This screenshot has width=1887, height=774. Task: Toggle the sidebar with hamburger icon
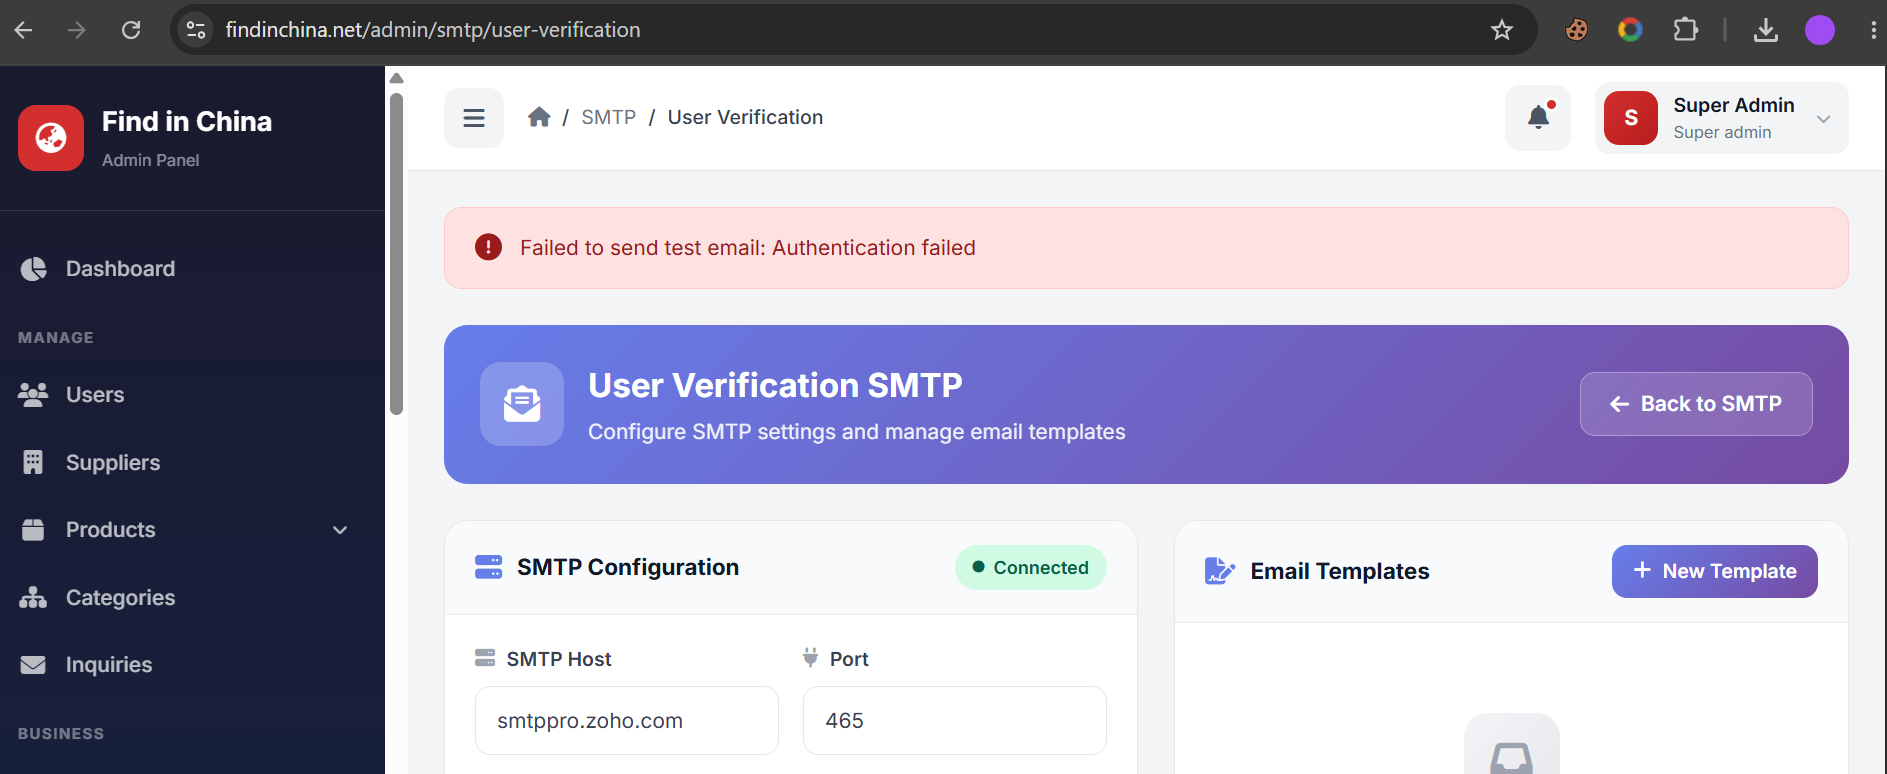point(474,118)
